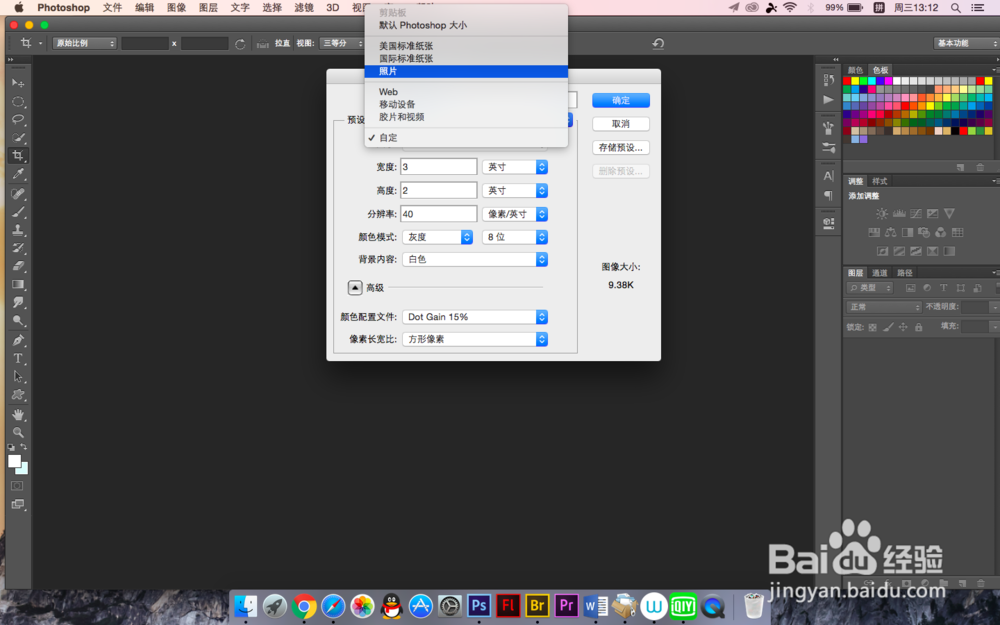1000x625 pixels.
Task: Toggle lock position for layer
Action: click(903, 327)
